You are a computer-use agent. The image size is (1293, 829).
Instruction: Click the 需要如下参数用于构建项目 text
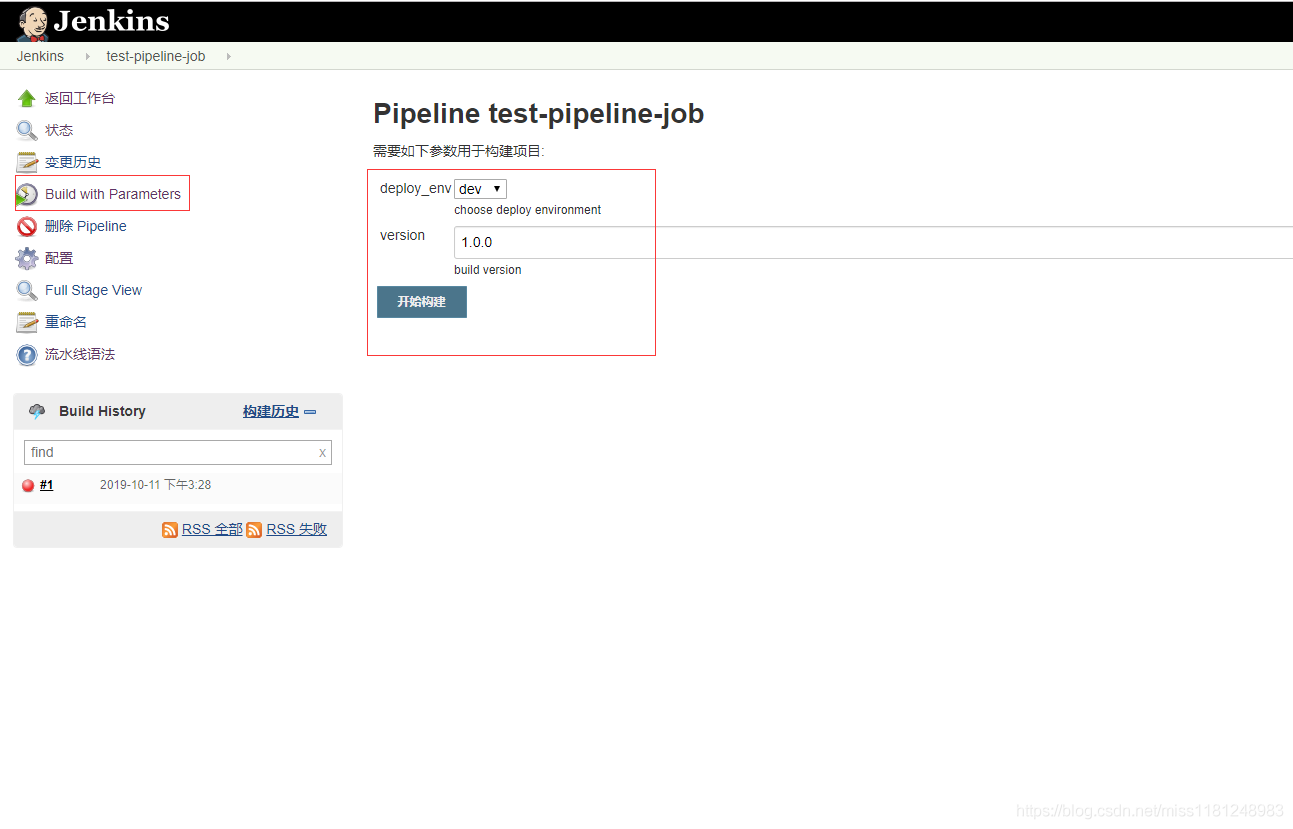[x=458, y=151]
